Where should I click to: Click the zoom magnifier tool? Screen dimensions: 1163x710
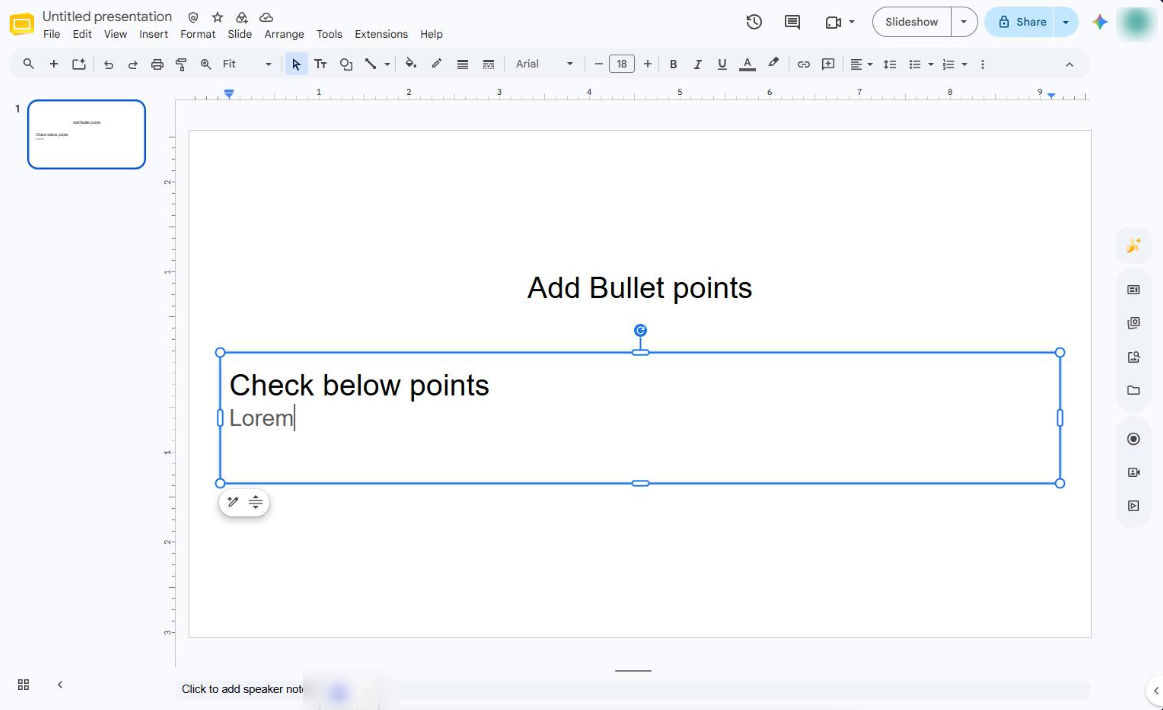[x=206, y=65]
